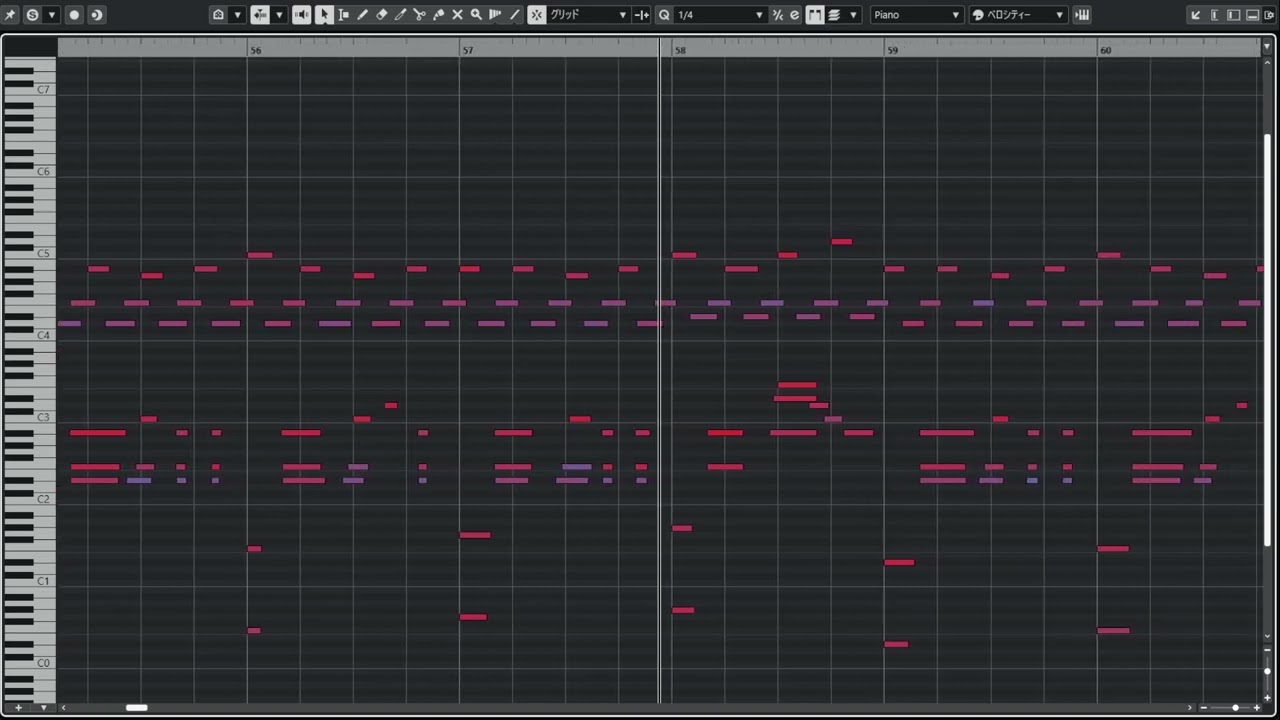Open part borders options dropdown
The width and height of the screenshot is (1280, 720).
tap(237, 15)
